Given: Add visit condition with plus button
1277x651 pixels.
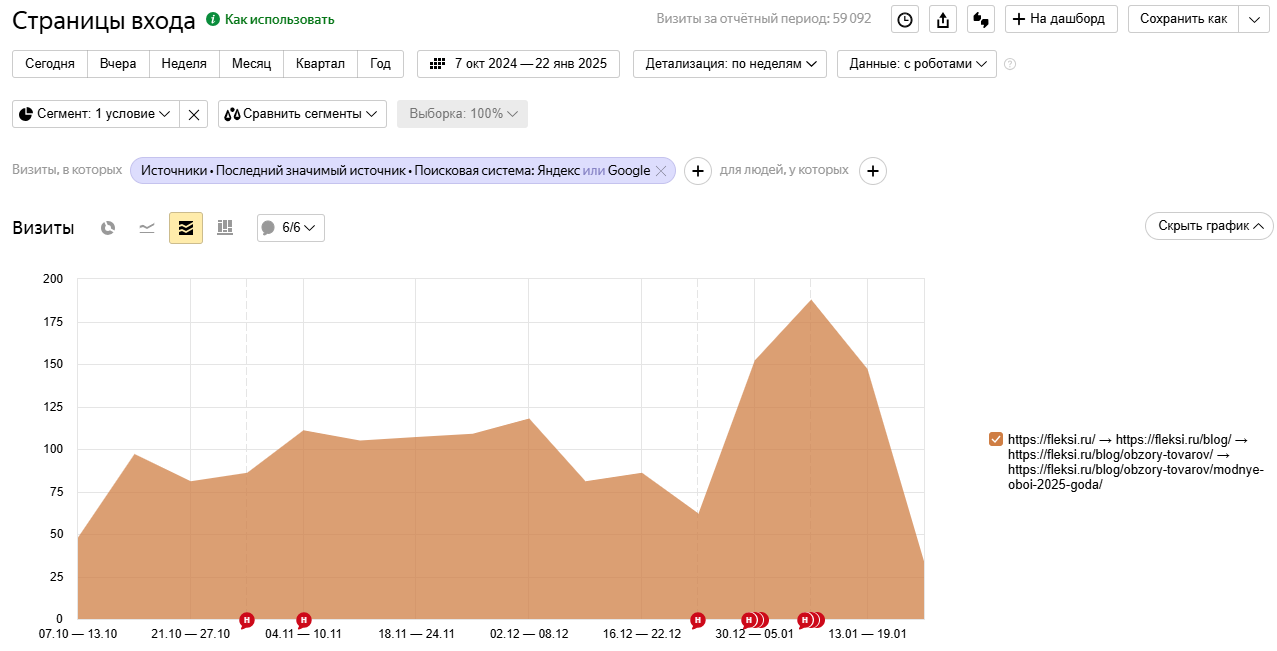Looking at the screenshot, I should tap(697, 171).
